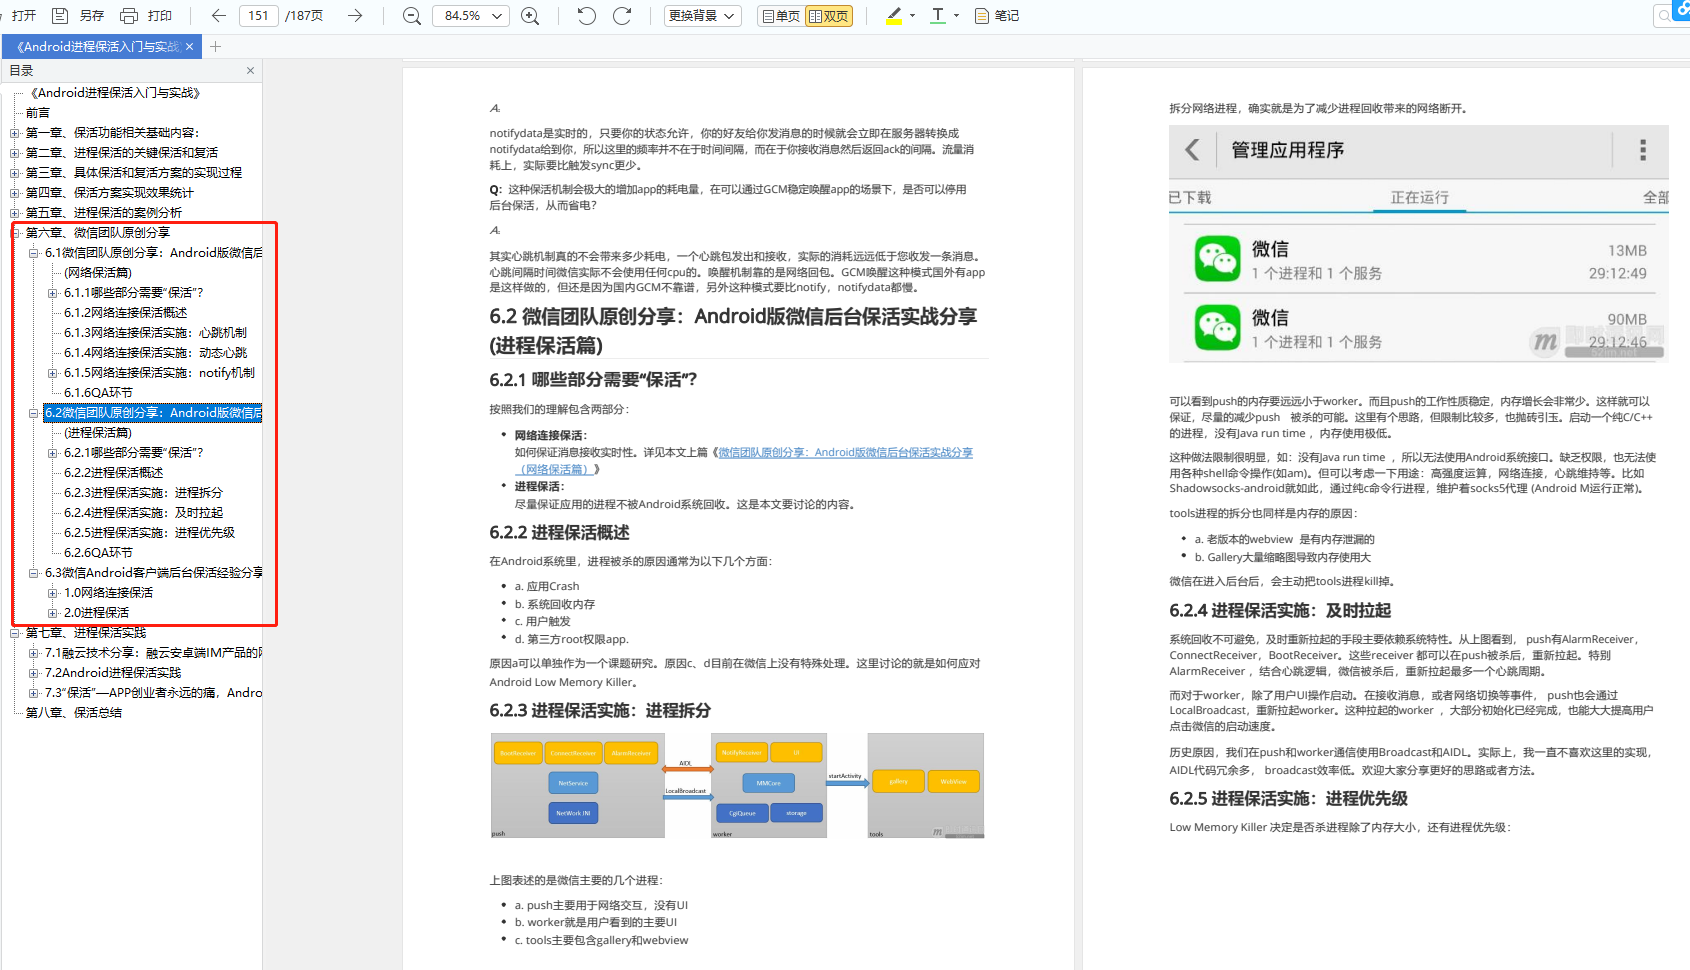Image resolution: width=1690 pixels, height=970 pixels.
Task: Select 前言 in the outline
Action: 38,113
